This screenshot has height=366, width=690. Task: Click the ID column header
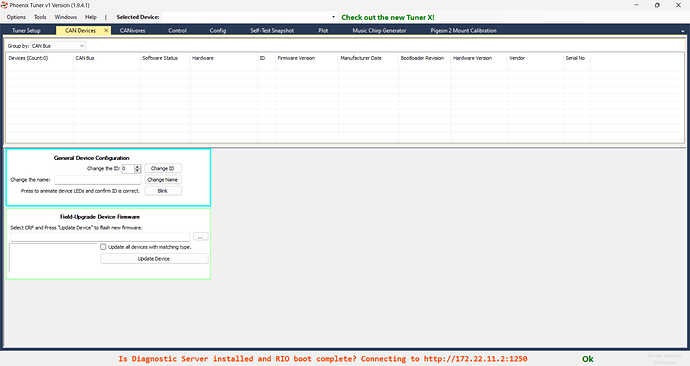(266, 58)
